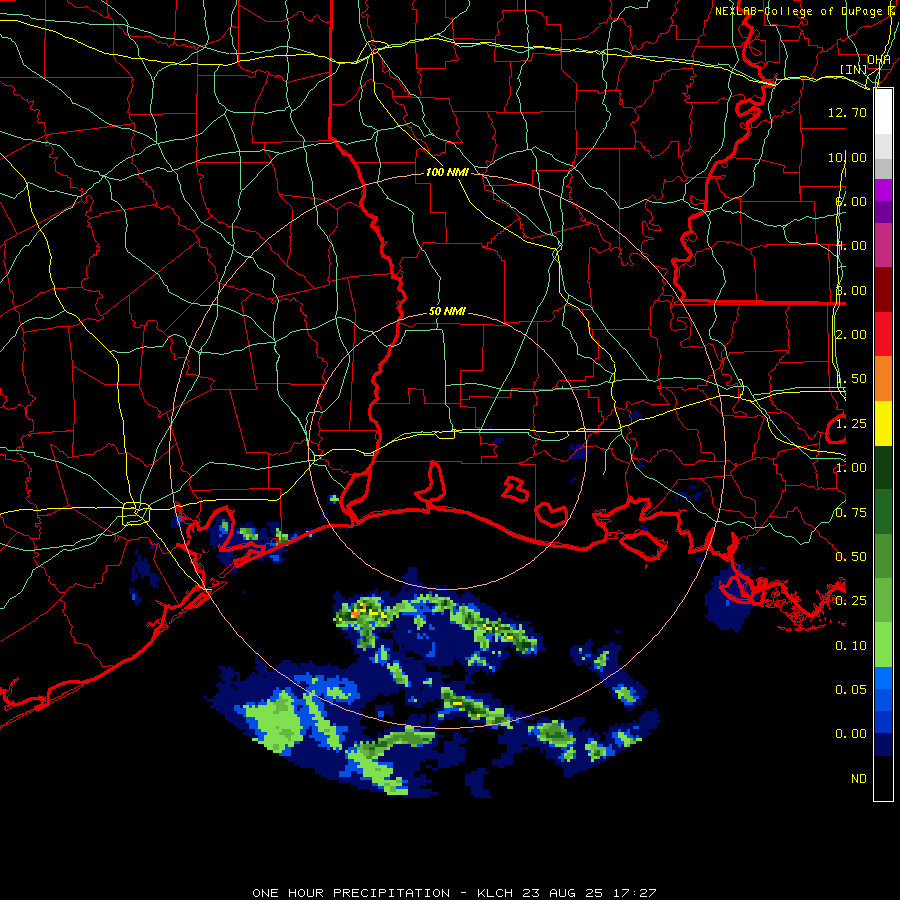
Task: Click the 12.70 legend value
Action: tap(847, 112)
